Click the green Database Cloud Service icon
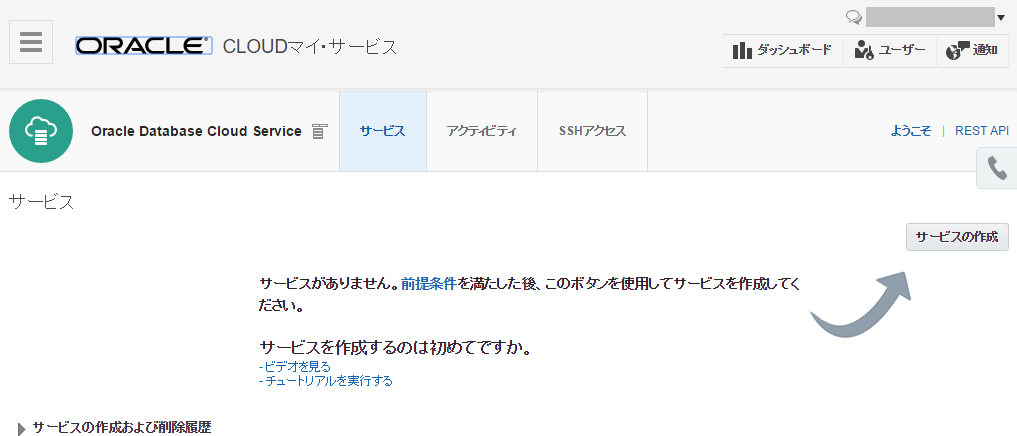 pos(41,131)
